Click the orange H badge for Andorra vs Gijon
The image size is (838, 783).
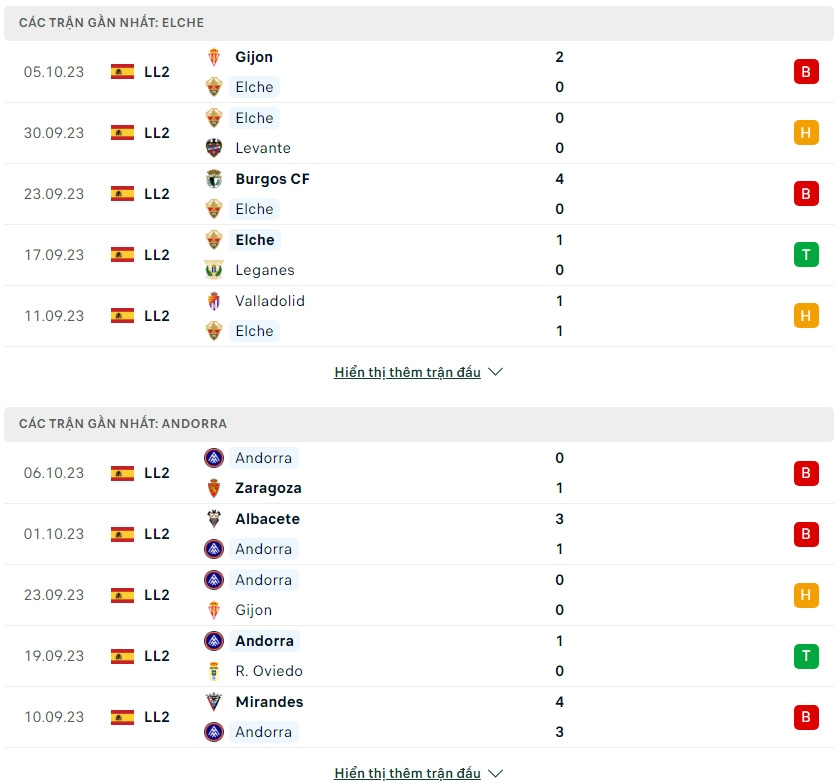806,595
